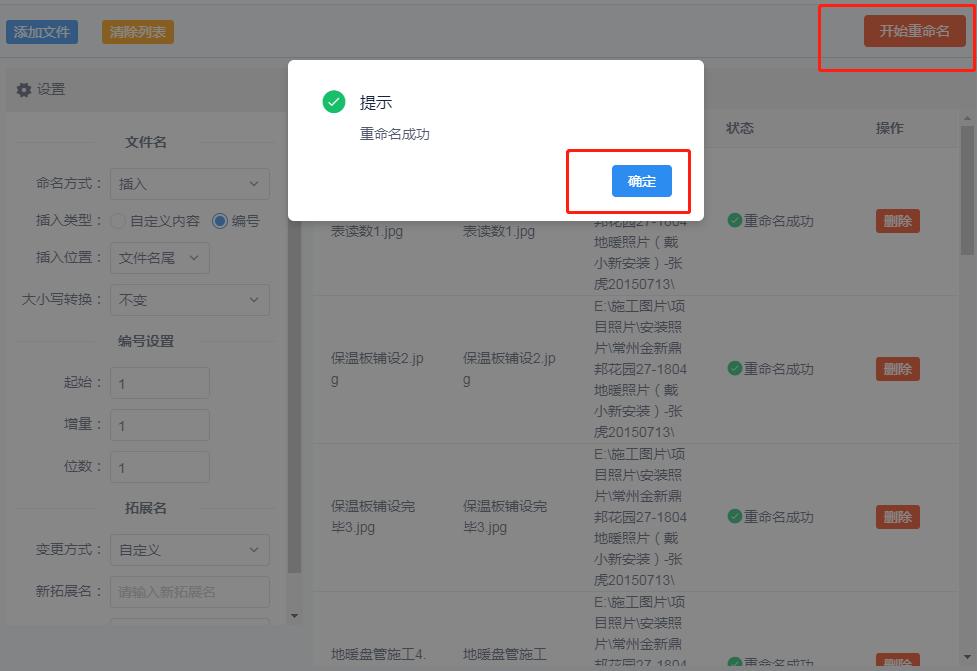
Task: Remove 保温板铺设2.jpg via 删除 button
Action: pyautogui.click(x=897, y=368)
